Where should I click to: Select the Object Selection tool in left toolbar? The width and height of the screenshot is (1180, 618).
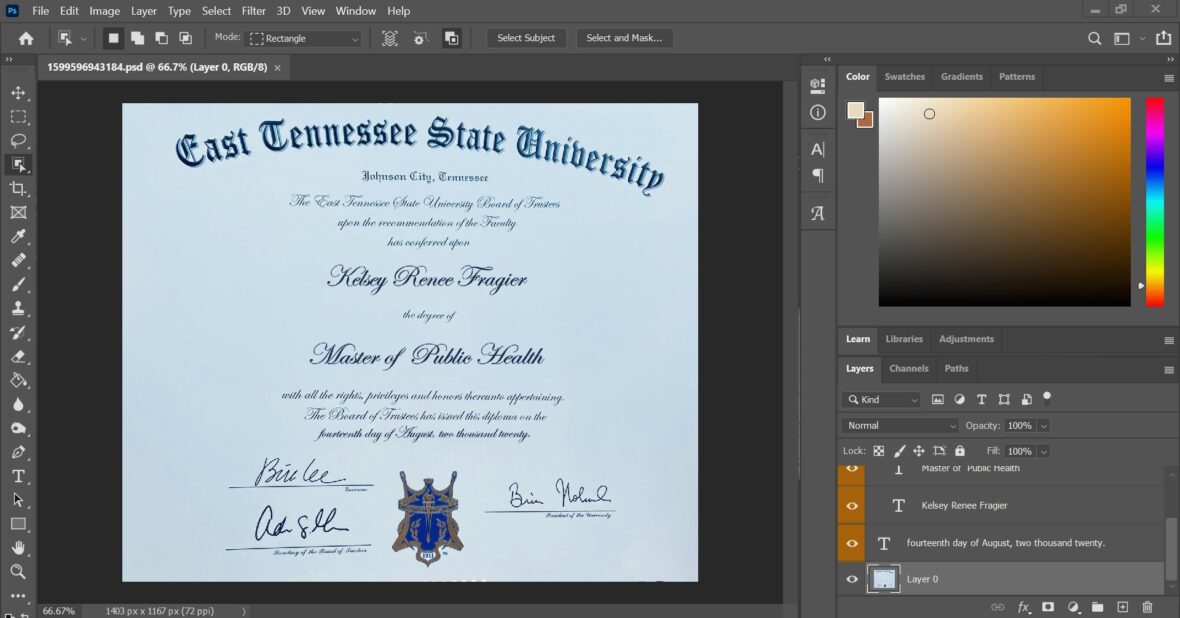point(18,164)
